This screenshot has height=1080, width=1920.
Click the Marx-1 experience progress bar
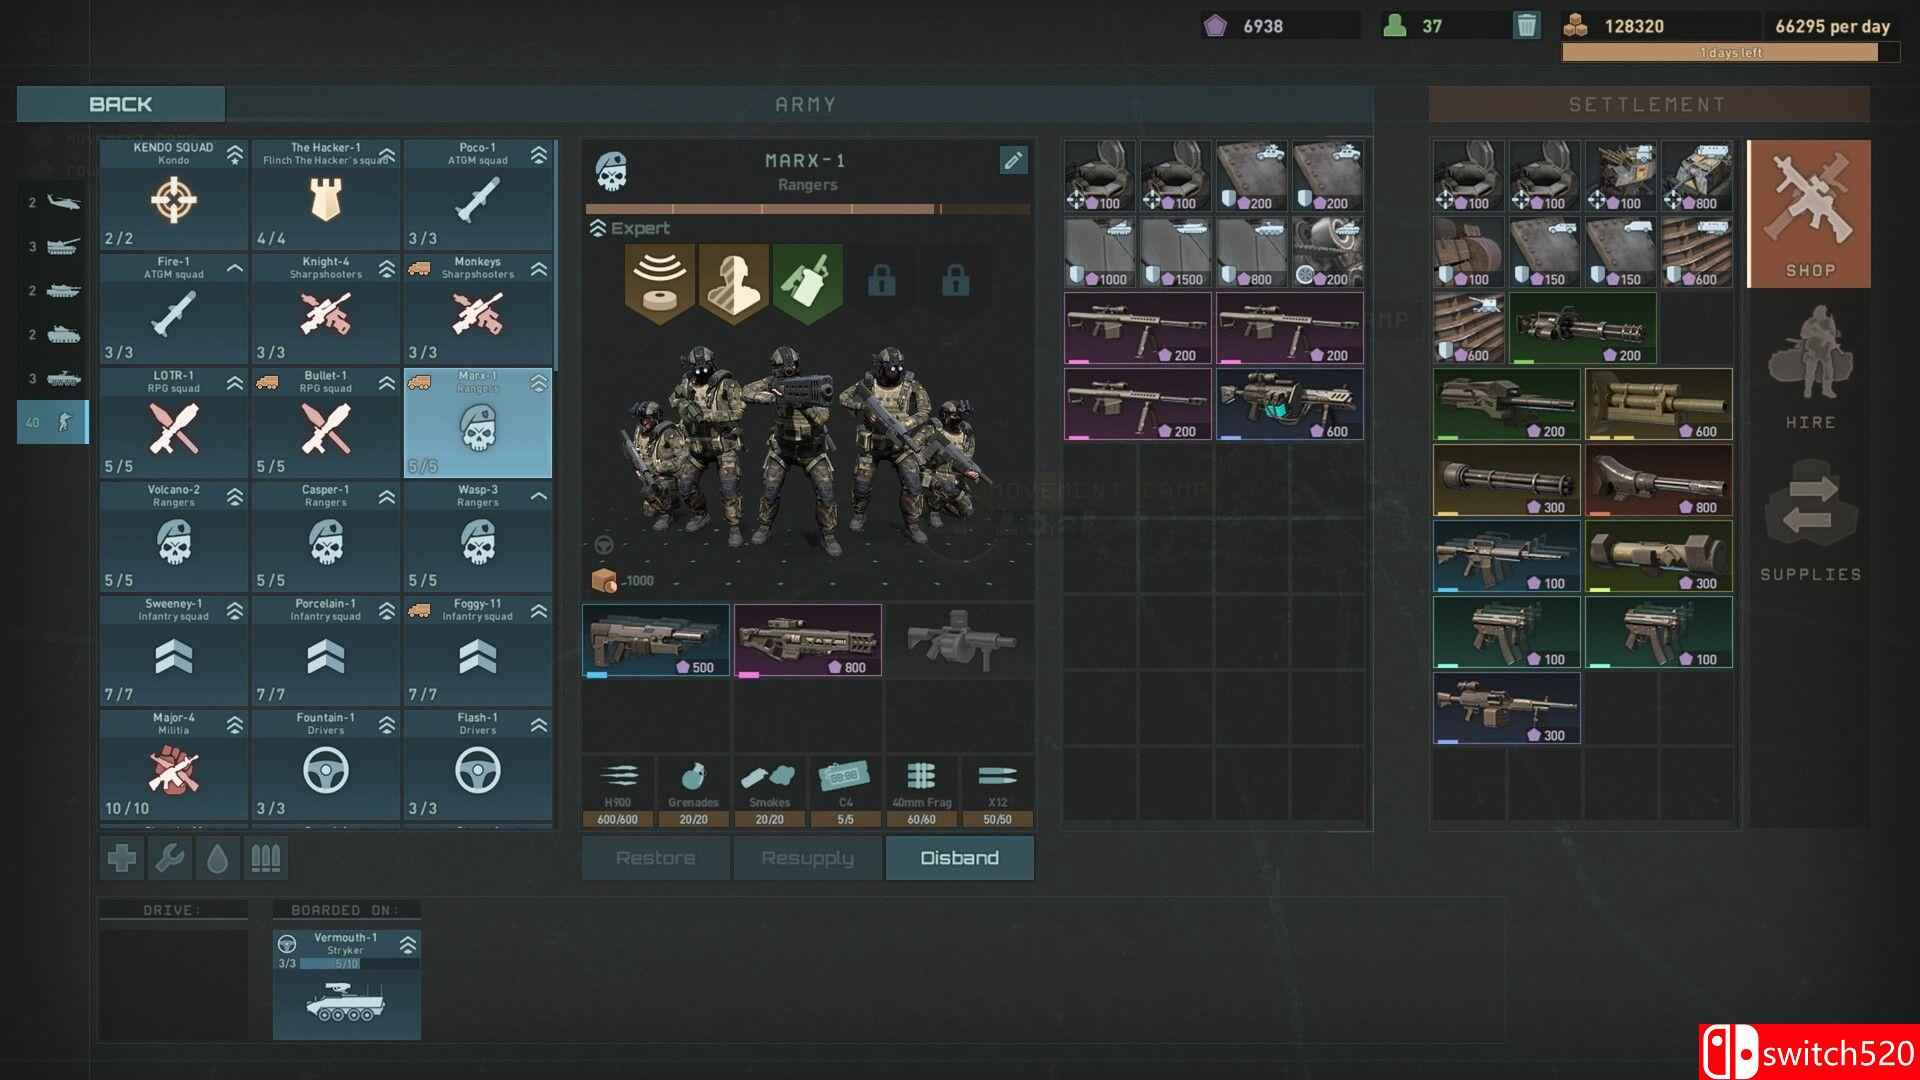(x=808, y=209)
